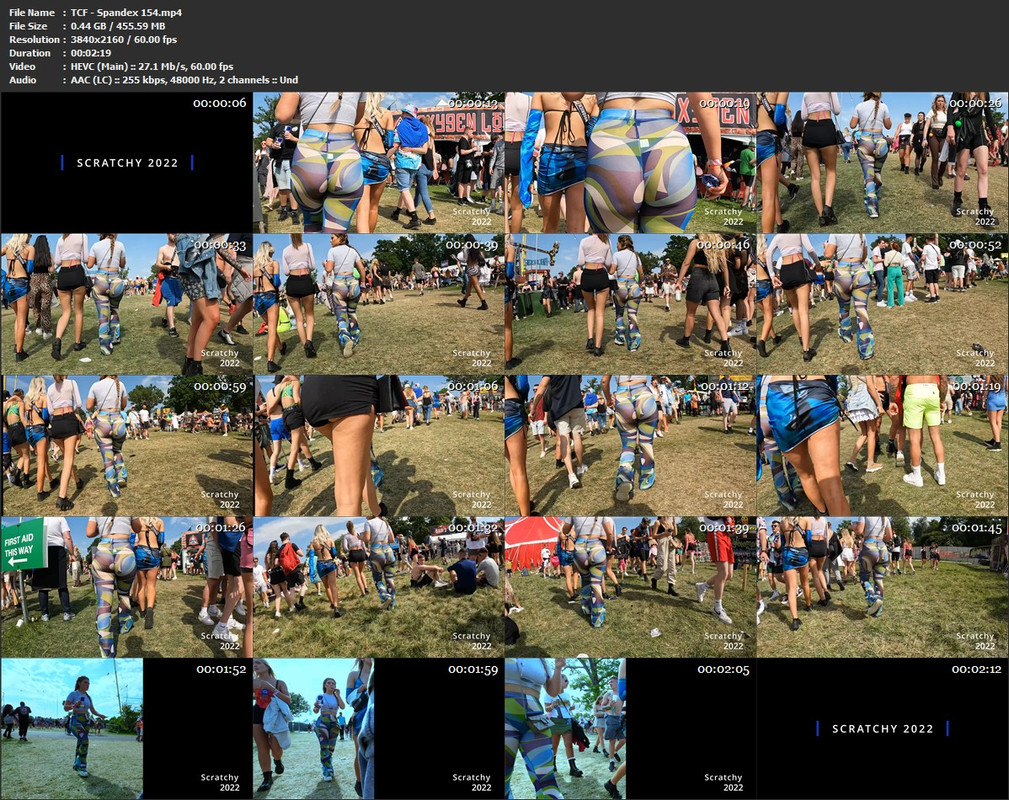Screen dimensions: 1009x800
Task: Open the final title frame at 00:02:12
Action: [882, 728]
